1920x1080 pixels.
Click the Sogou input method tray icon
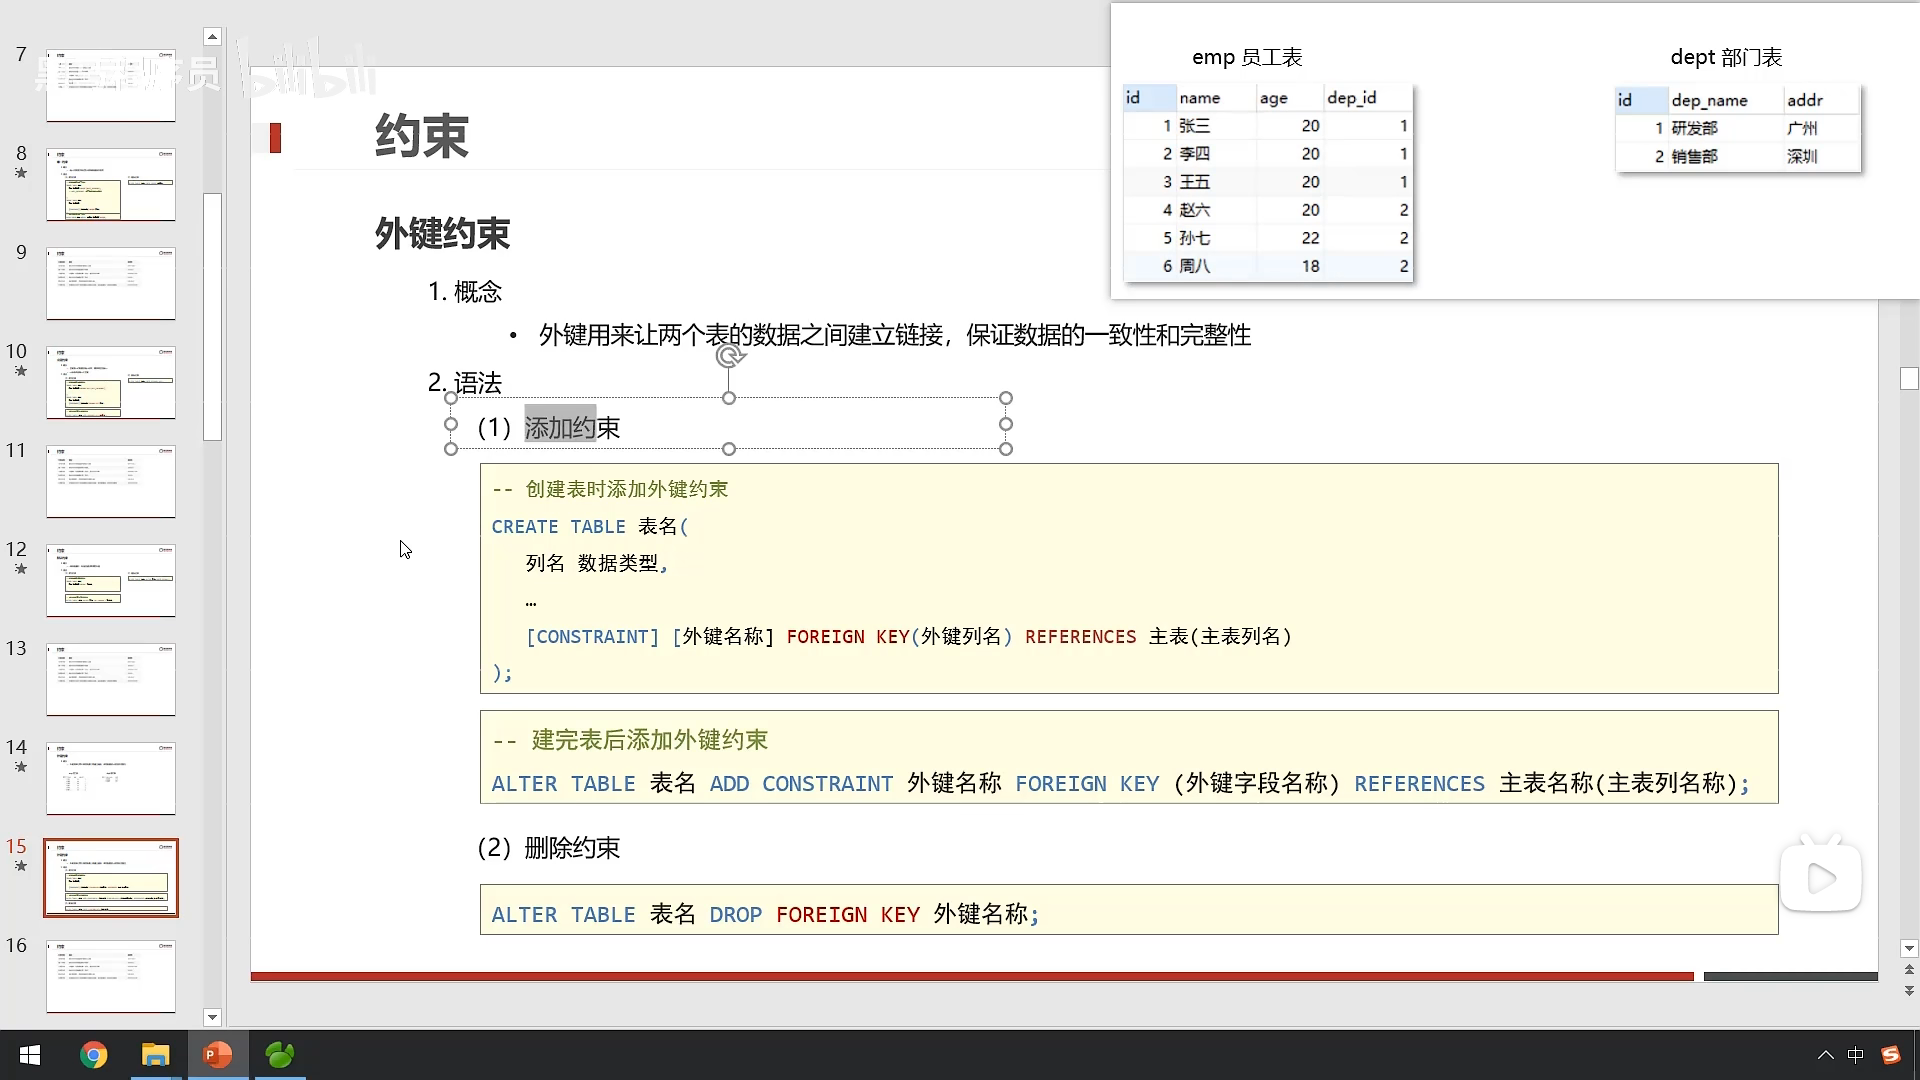(x=1890, y=1055)
